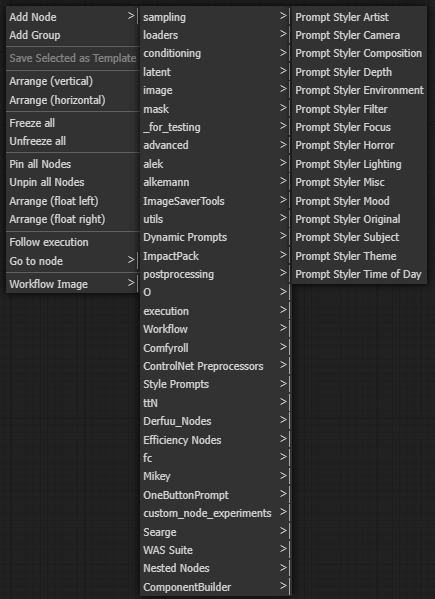Open the Workflow category in node list

click(215, 329)
